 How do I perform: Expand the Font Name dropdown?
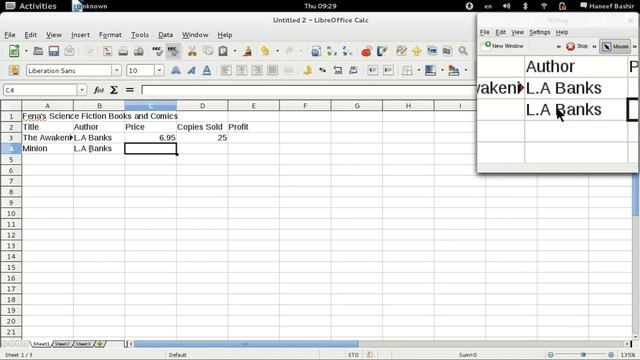116,70
